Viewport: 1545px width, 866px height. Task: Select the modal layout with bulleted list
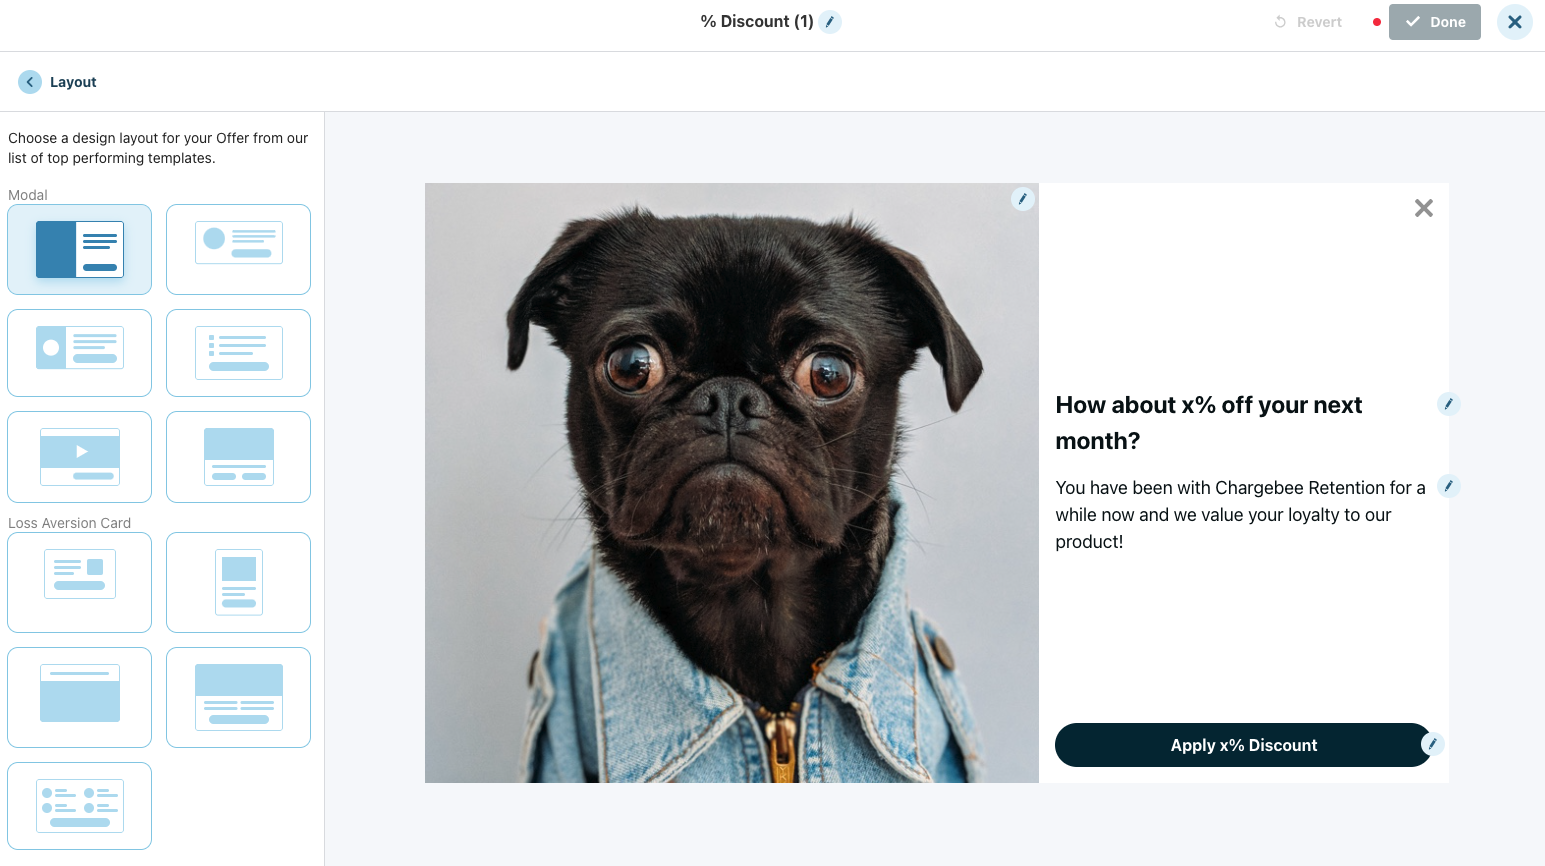coord(238,353)
